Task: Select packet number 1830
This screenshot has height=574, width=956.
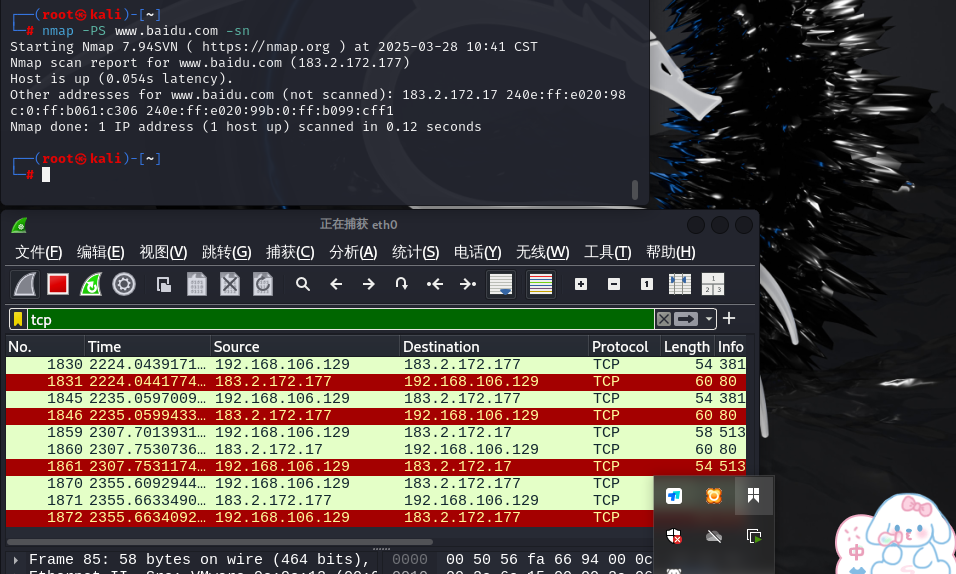Action: [x=376, y=364]
